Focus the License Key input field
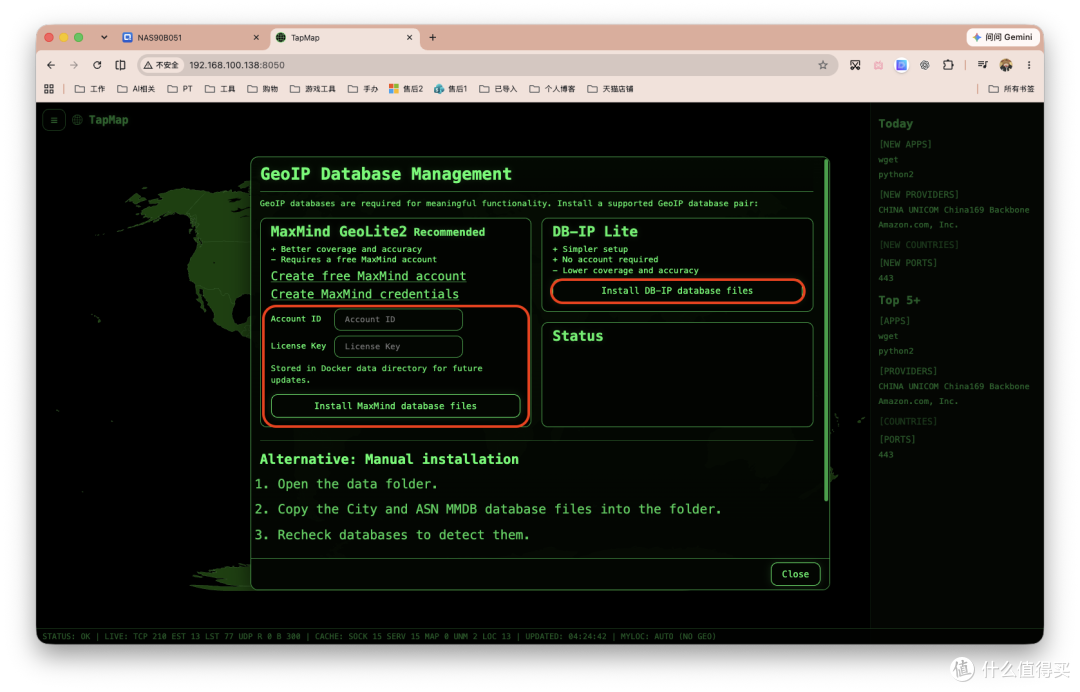This screenshot has width=1080, height=692. [398, 346]
